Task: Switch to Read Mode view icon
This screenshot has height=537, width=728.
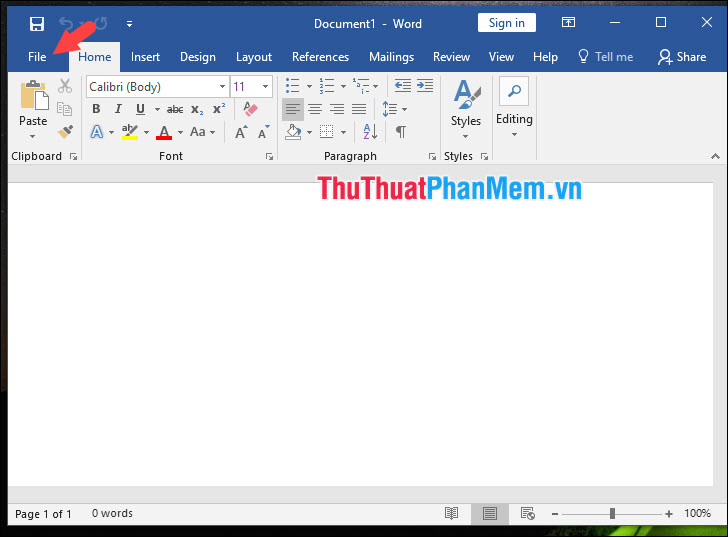Action: [x=451, y=513]
